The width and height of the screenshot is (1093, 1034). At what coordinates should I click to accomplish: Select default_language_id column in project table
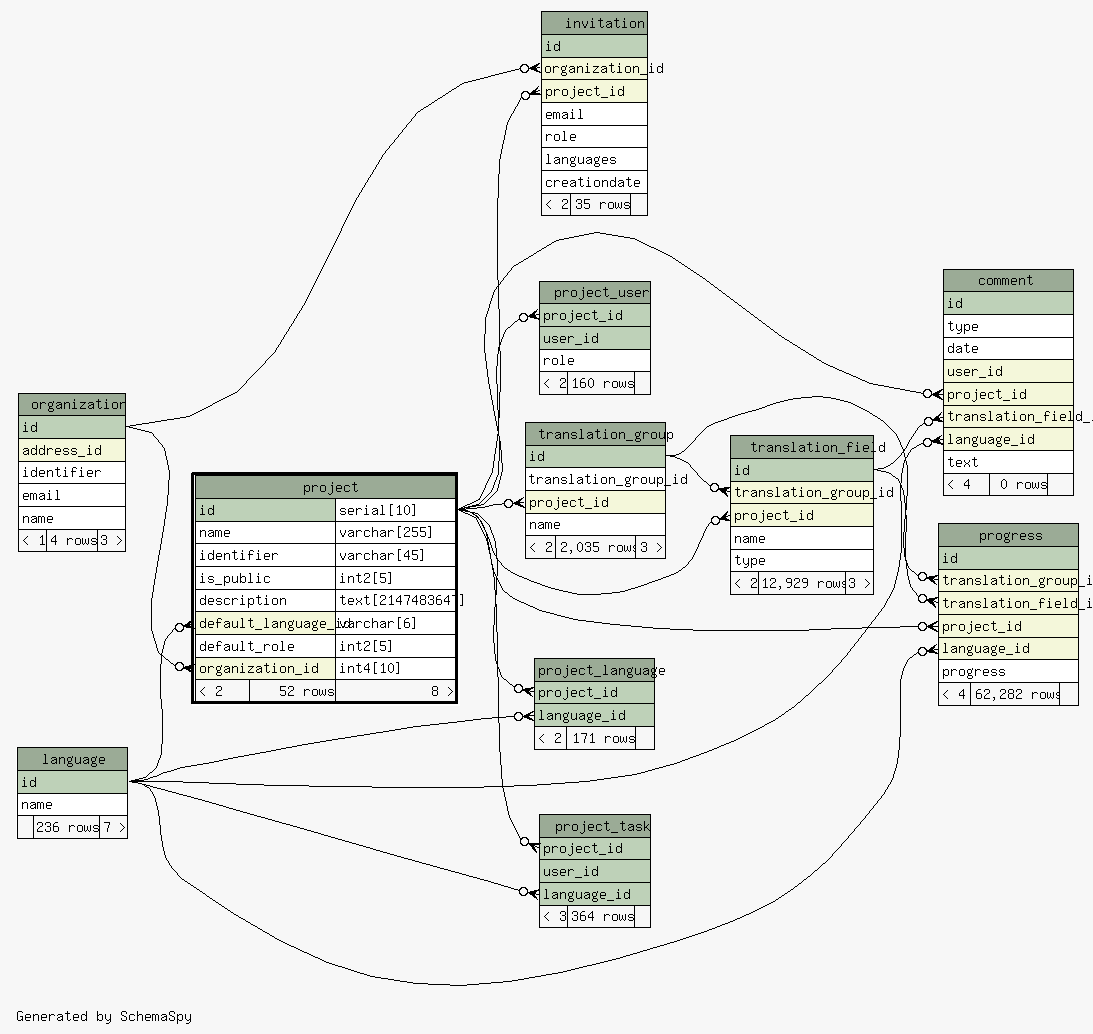[265, 623]
